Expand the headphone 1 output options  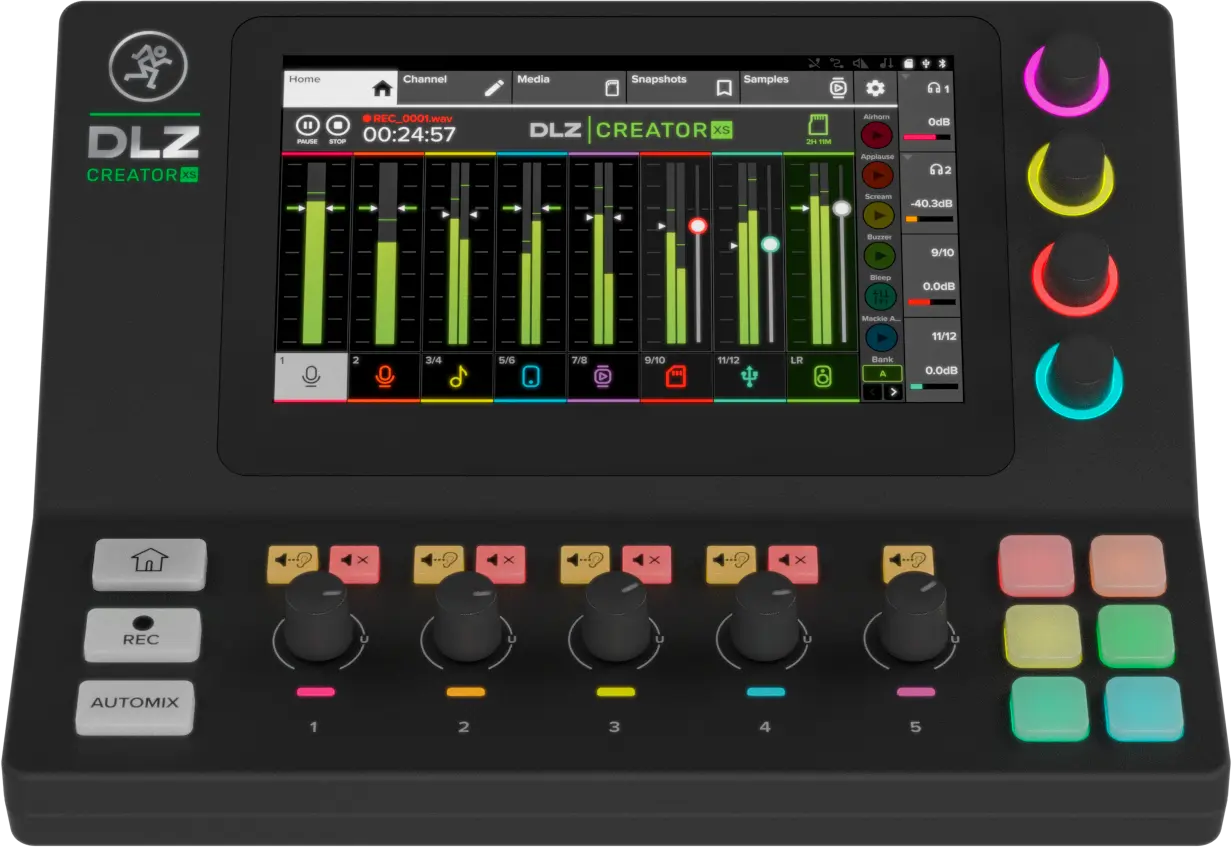(x=905, y=77)
